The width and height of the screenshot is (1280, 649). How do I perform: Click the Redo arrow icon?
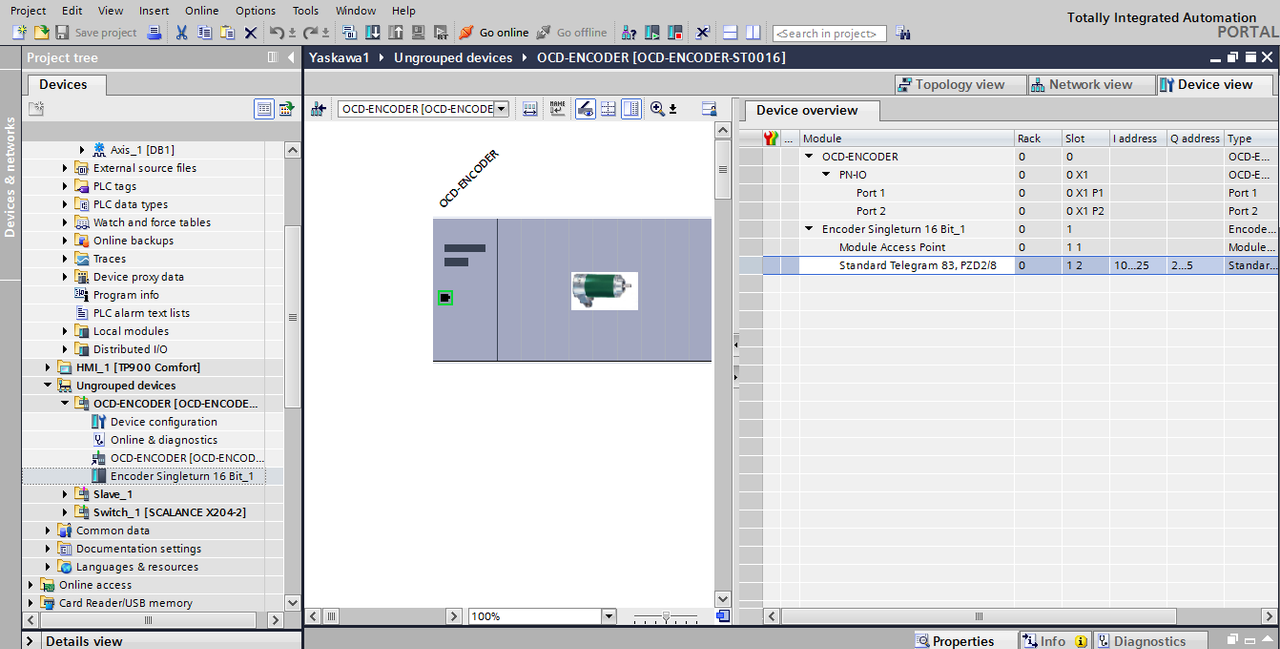(310, 33)
